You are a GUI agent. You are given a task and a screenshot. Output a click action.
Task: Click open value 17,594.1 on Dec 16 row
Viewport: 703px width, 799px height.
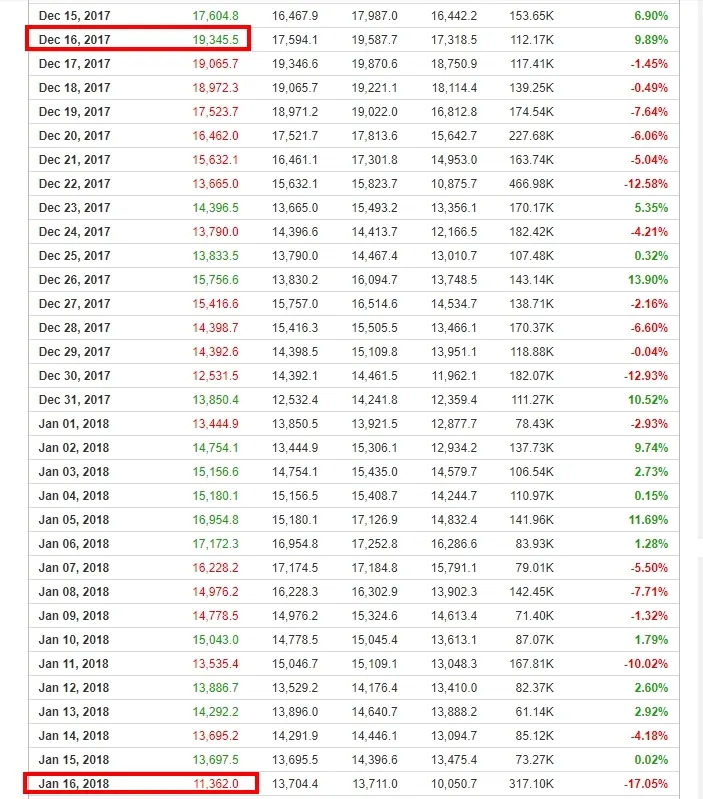coord(295,40)
